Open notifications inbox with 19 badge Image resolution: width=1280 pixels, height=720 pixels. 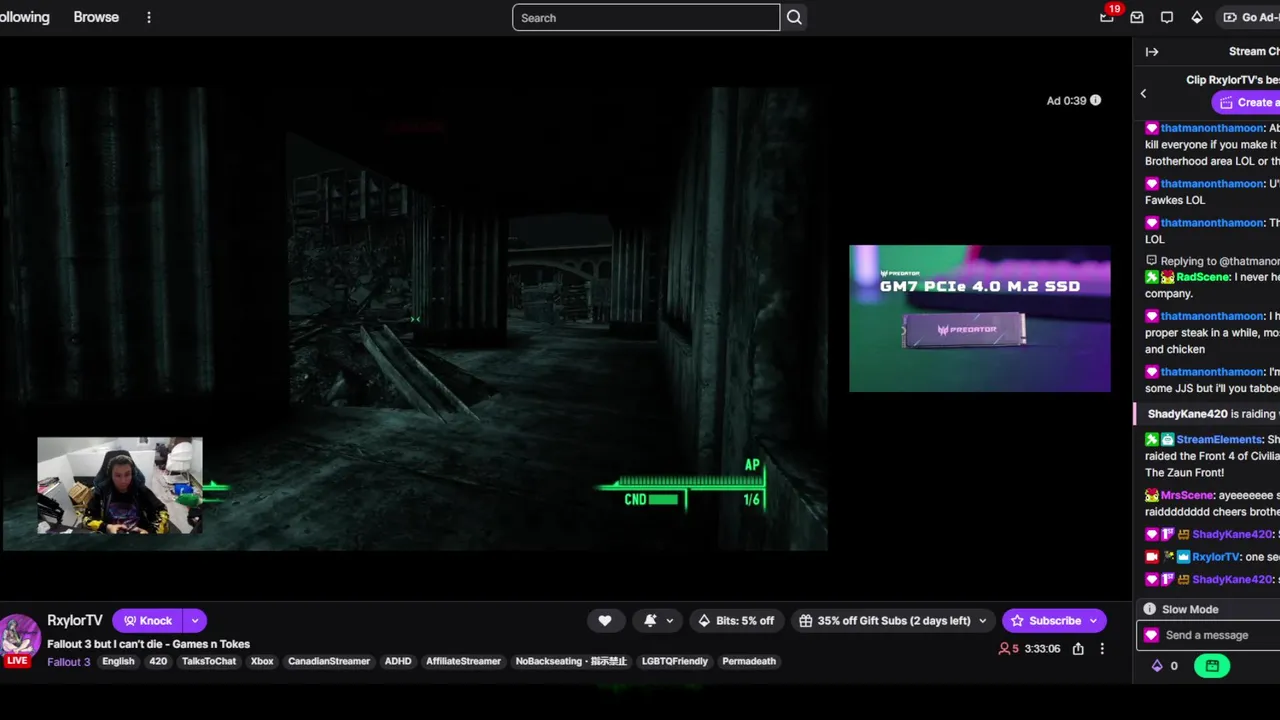click(1107, 17)
